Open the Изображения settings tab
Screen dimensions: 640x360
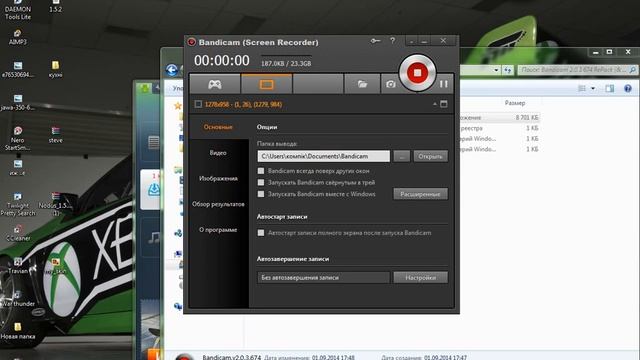(x=218, y=178)
